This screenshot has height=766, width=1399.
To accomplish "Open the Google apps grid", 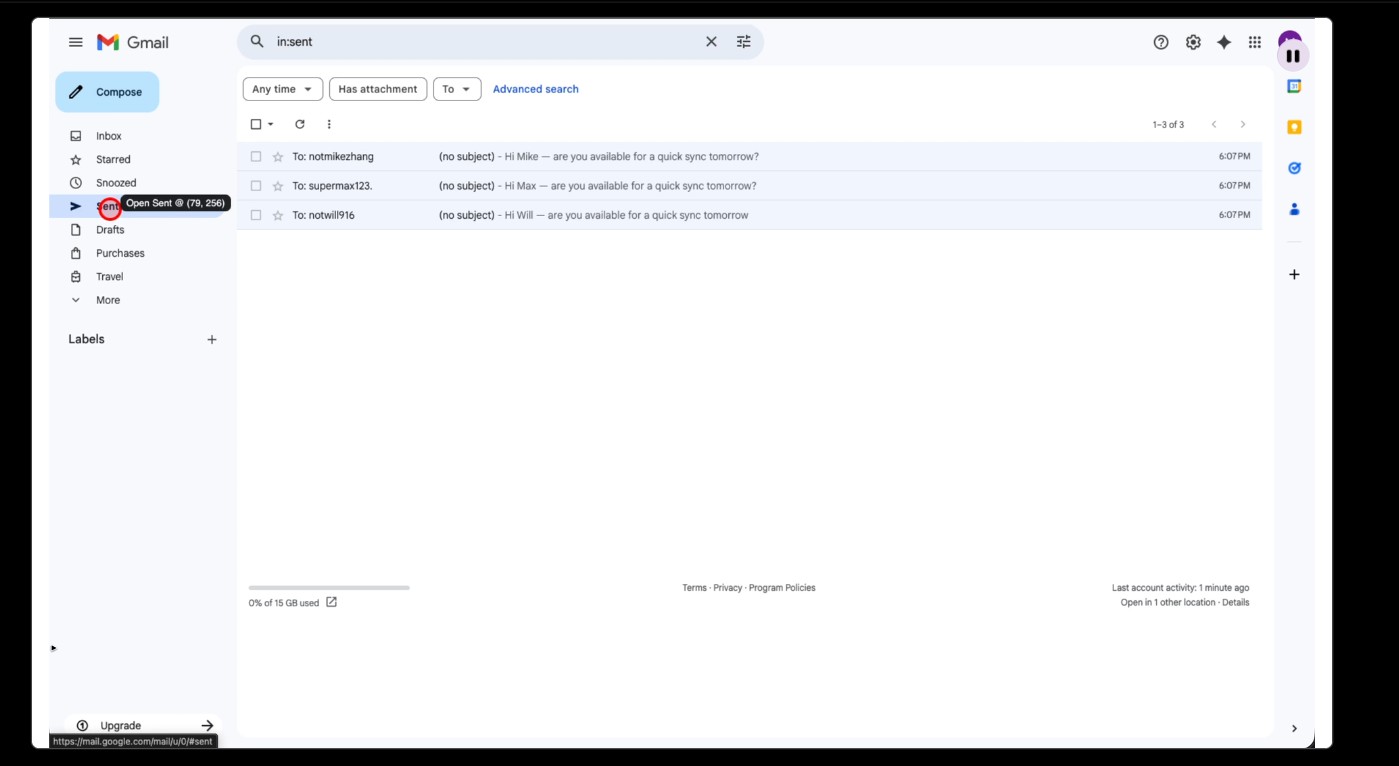I will [1254, 42].
